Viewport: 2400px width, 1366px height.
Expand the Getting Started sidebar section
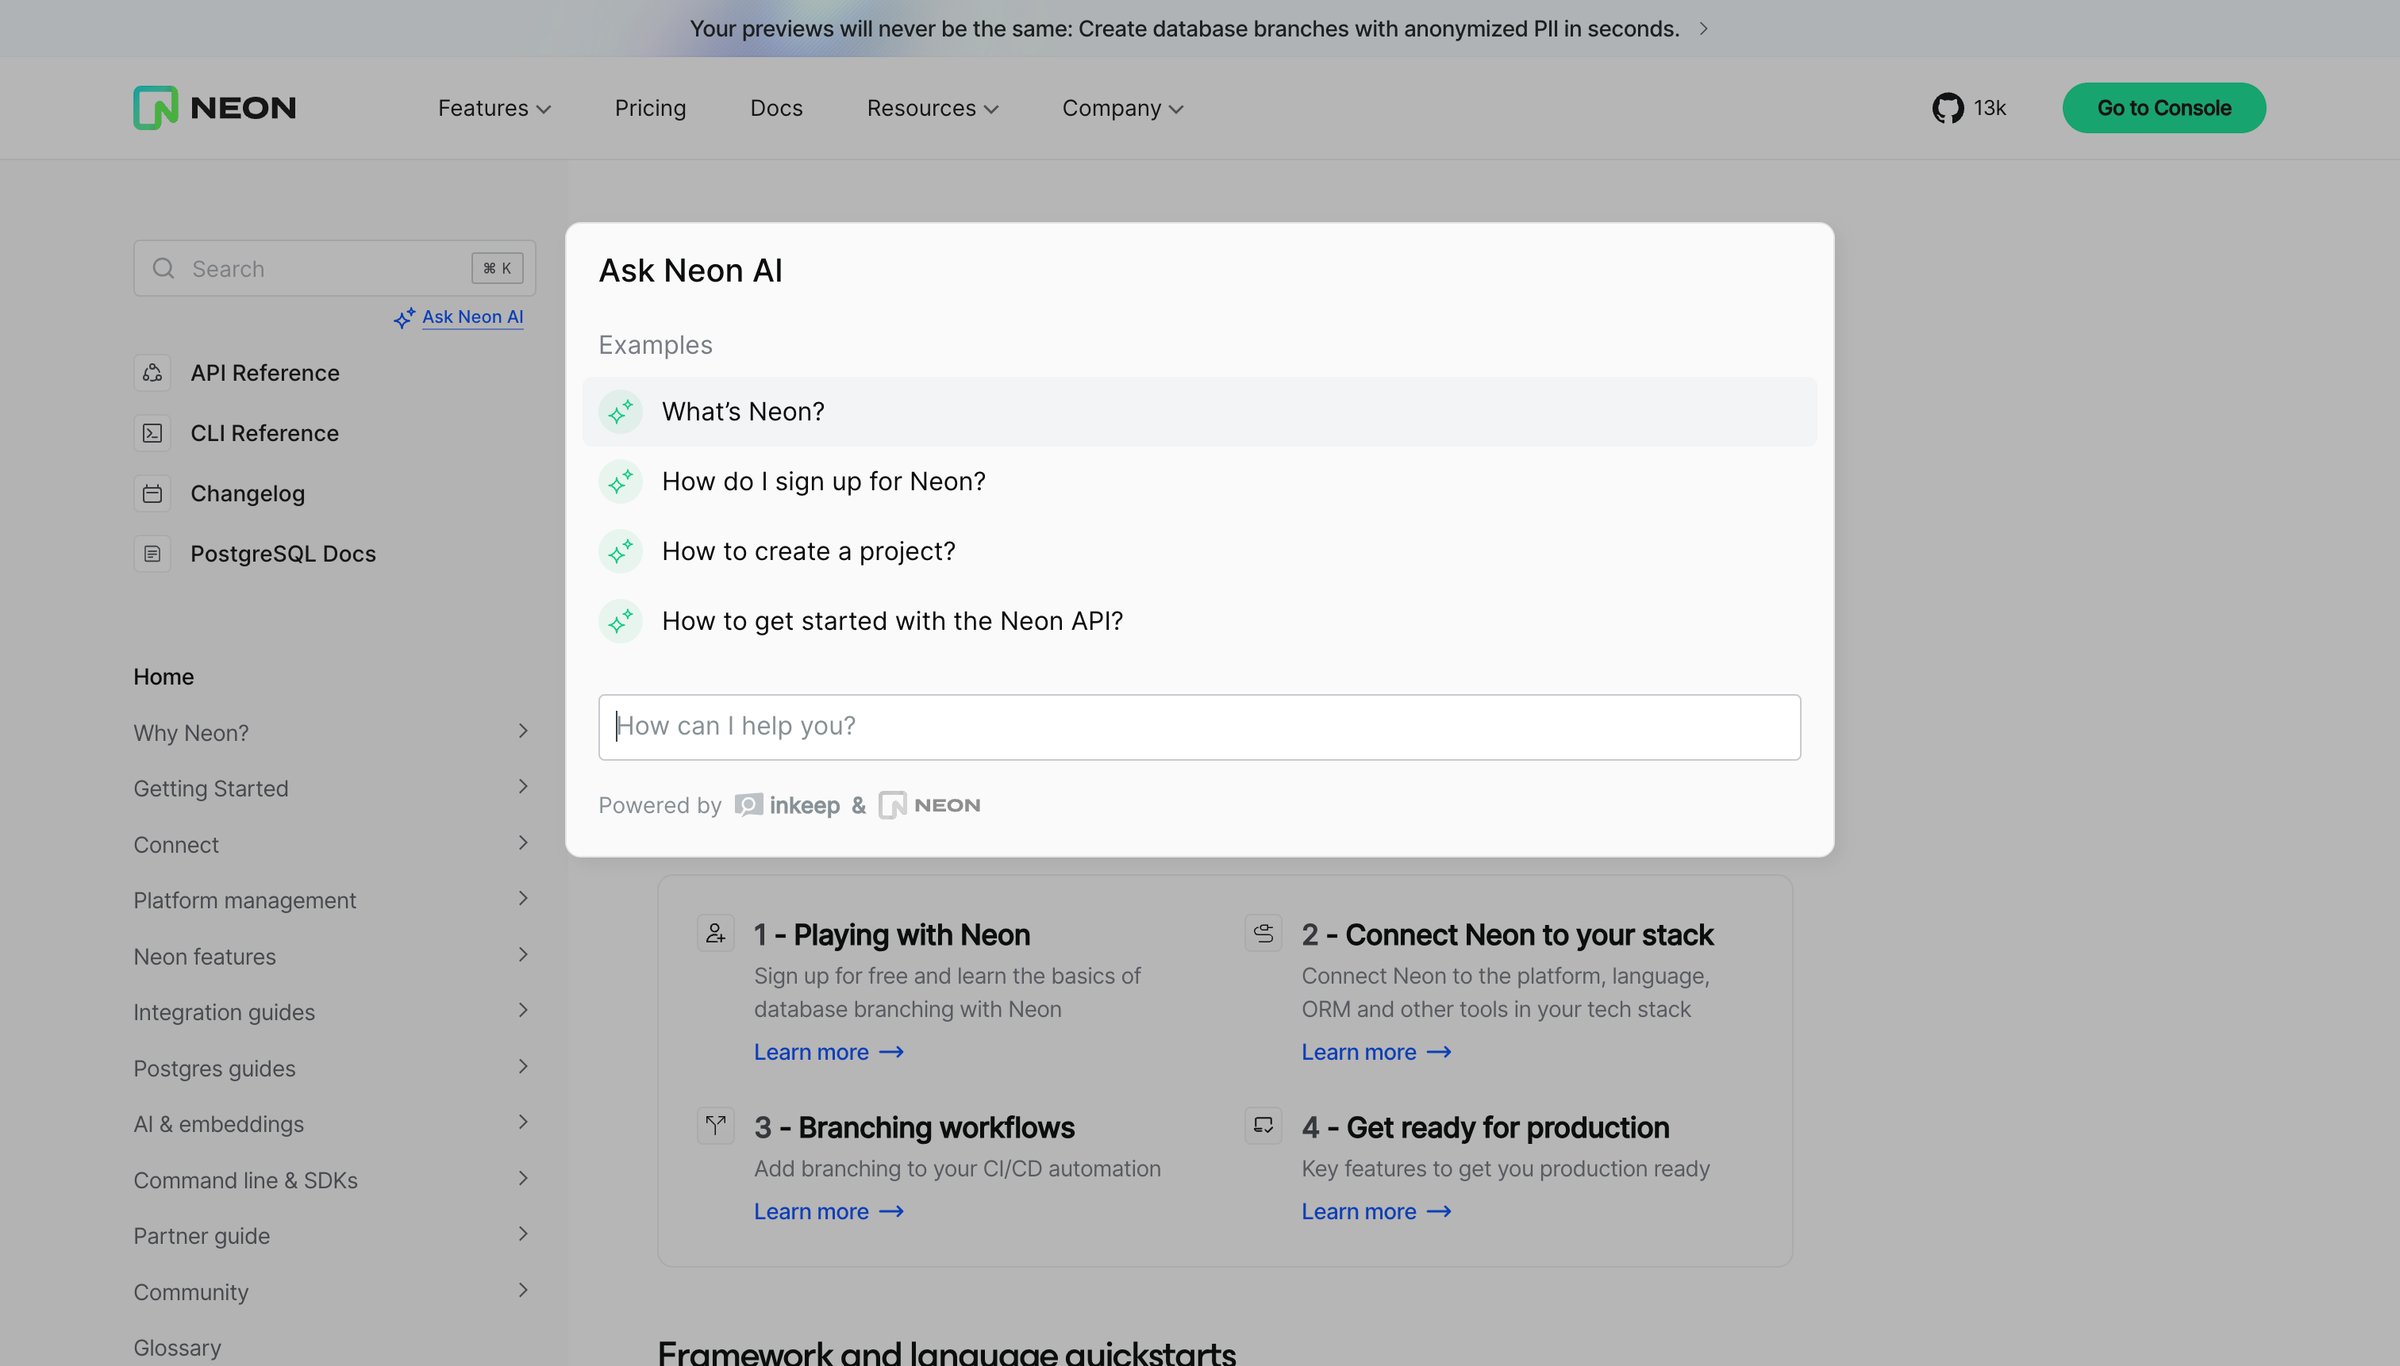tap(523, 787)
